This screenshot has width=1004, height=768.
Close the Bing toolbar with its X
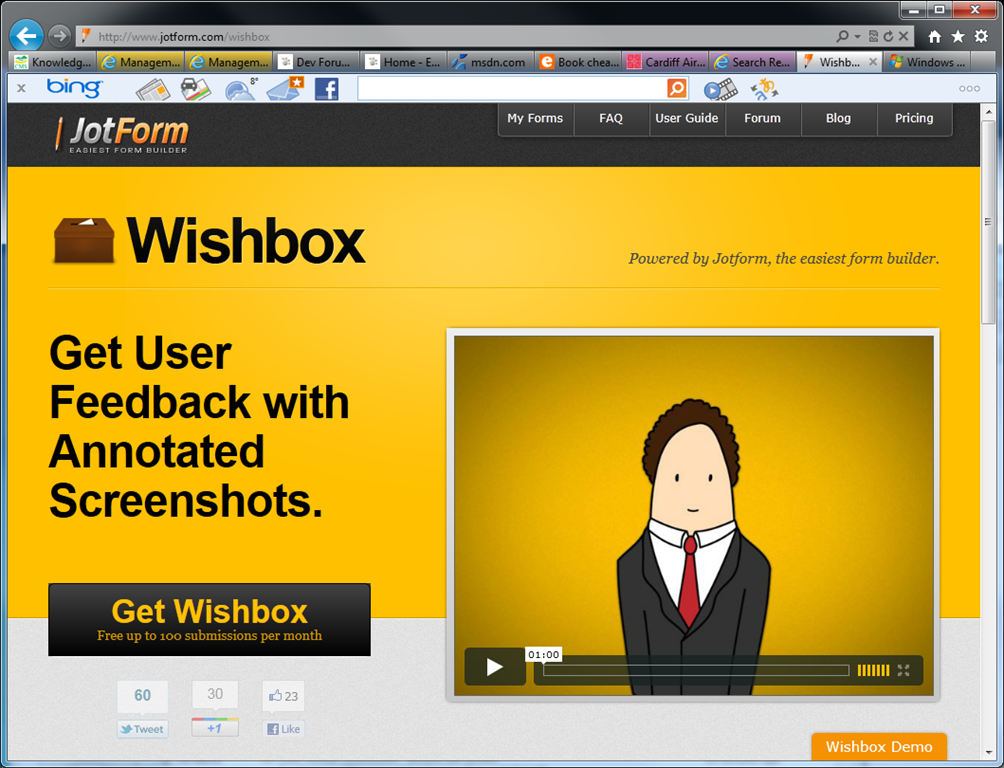pos(21,88)
